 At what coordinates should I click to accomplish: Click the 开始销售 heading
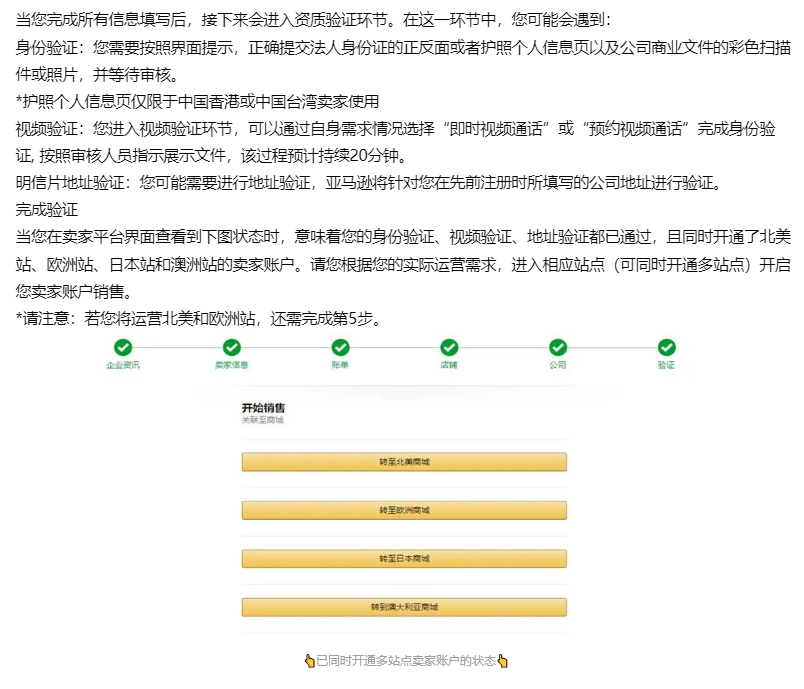tap(264, 408)
